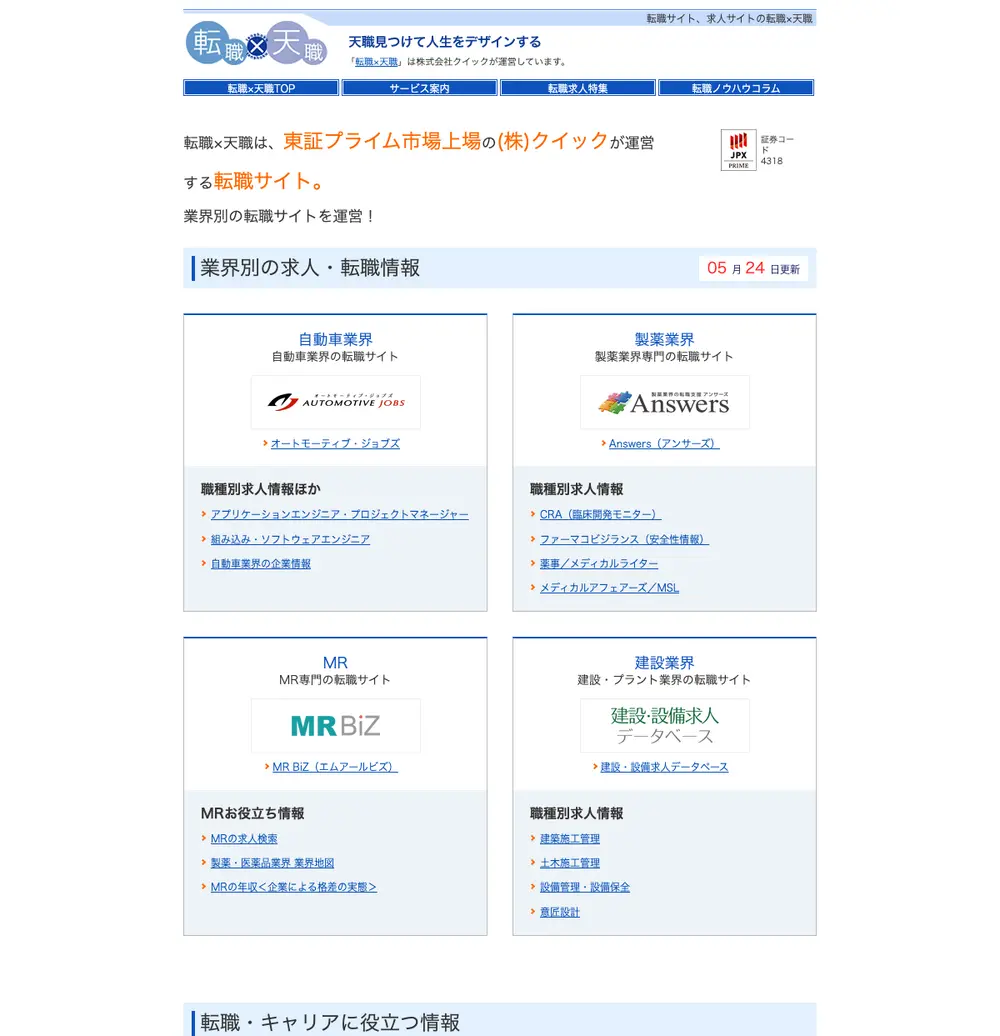Open 組み込み・ソフトウェアエンジニア link
Image resolution: width=1000 pixels, height=1036 pixels.
pos(290,539)
